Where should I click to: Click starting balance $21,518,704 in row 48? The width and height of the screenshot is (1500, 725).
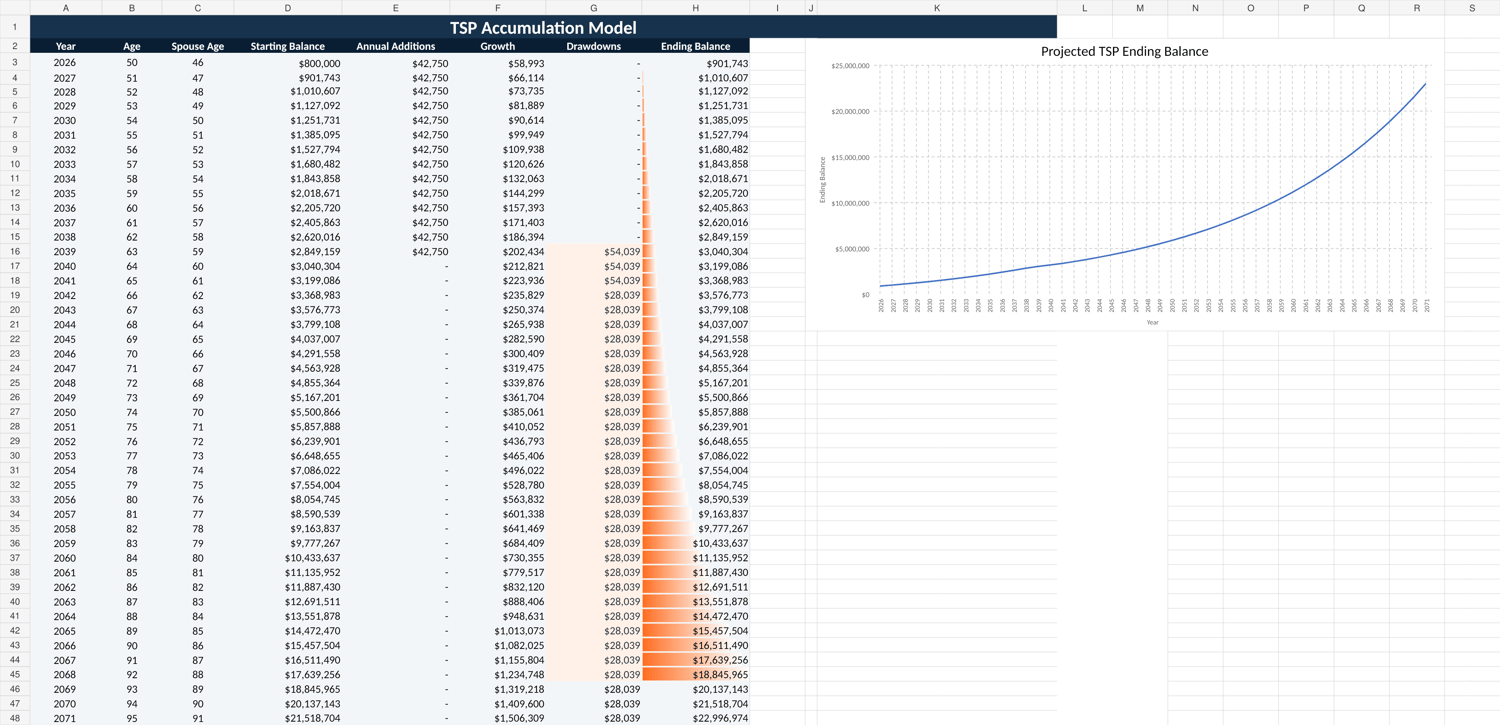pos(288,718)
